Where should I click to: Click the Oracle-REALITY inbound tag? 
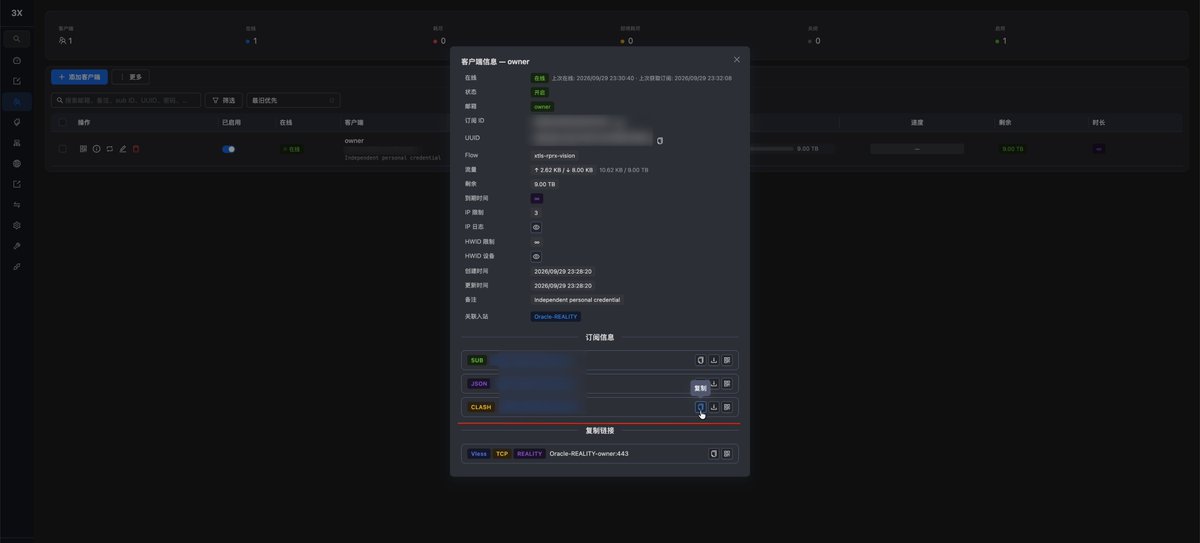(556, 316)
